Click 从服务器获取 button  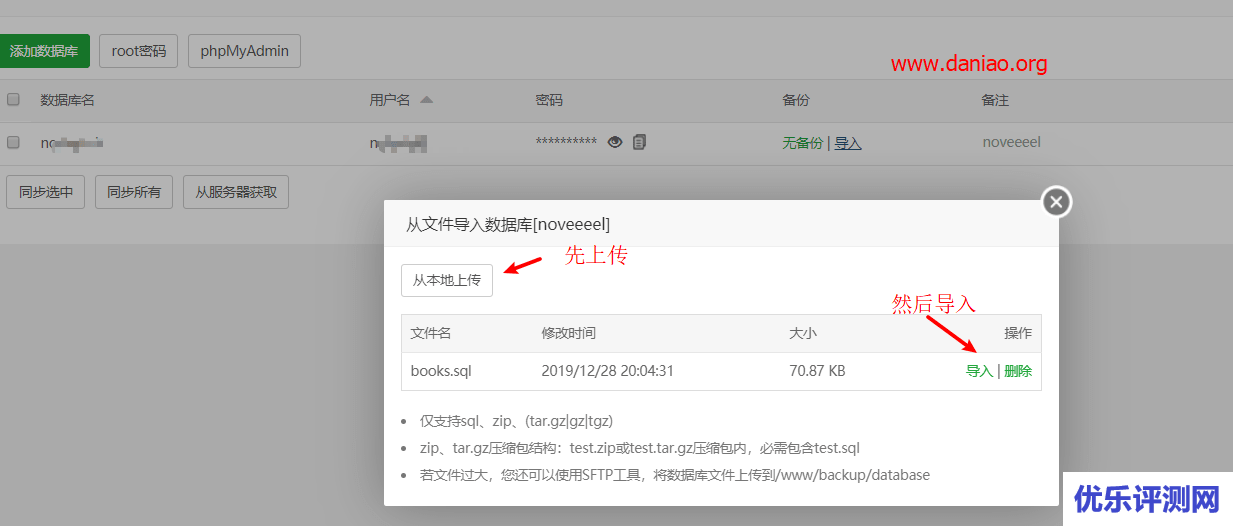coord(236,192)
